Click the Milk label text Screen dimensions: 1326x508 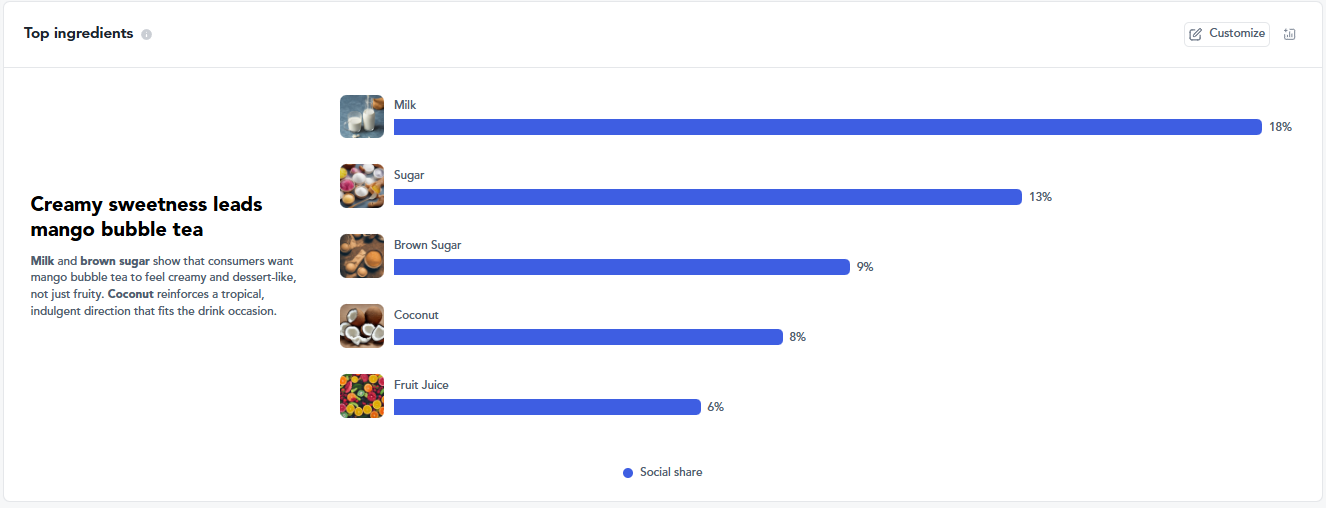click(405, 105)
